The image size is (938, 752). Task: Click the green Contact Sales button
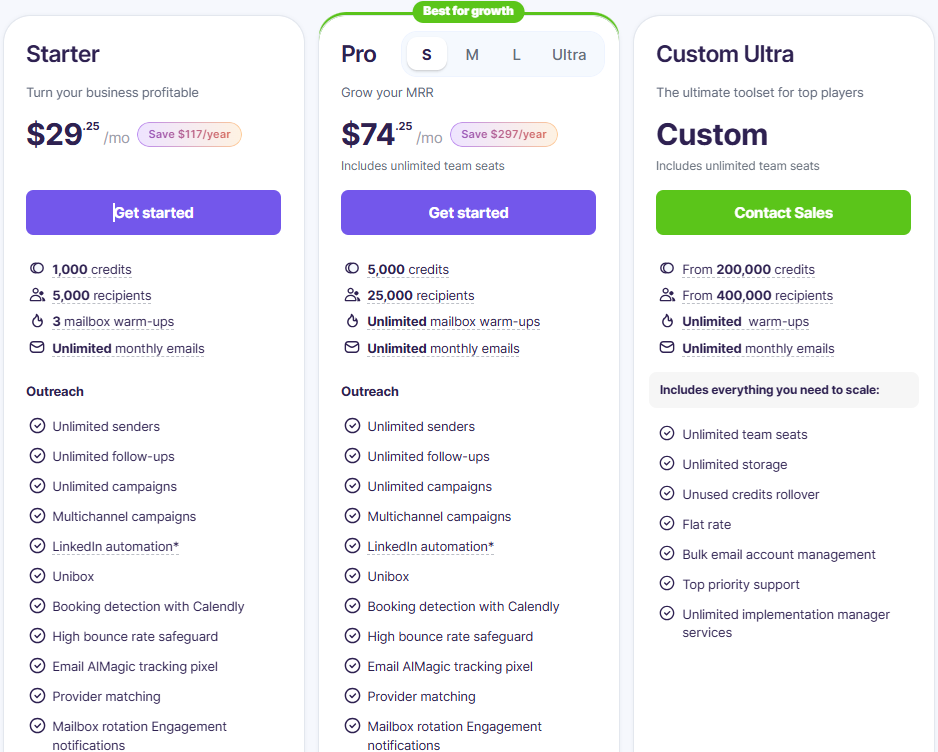pyautogui.click(x=783, y=213)
